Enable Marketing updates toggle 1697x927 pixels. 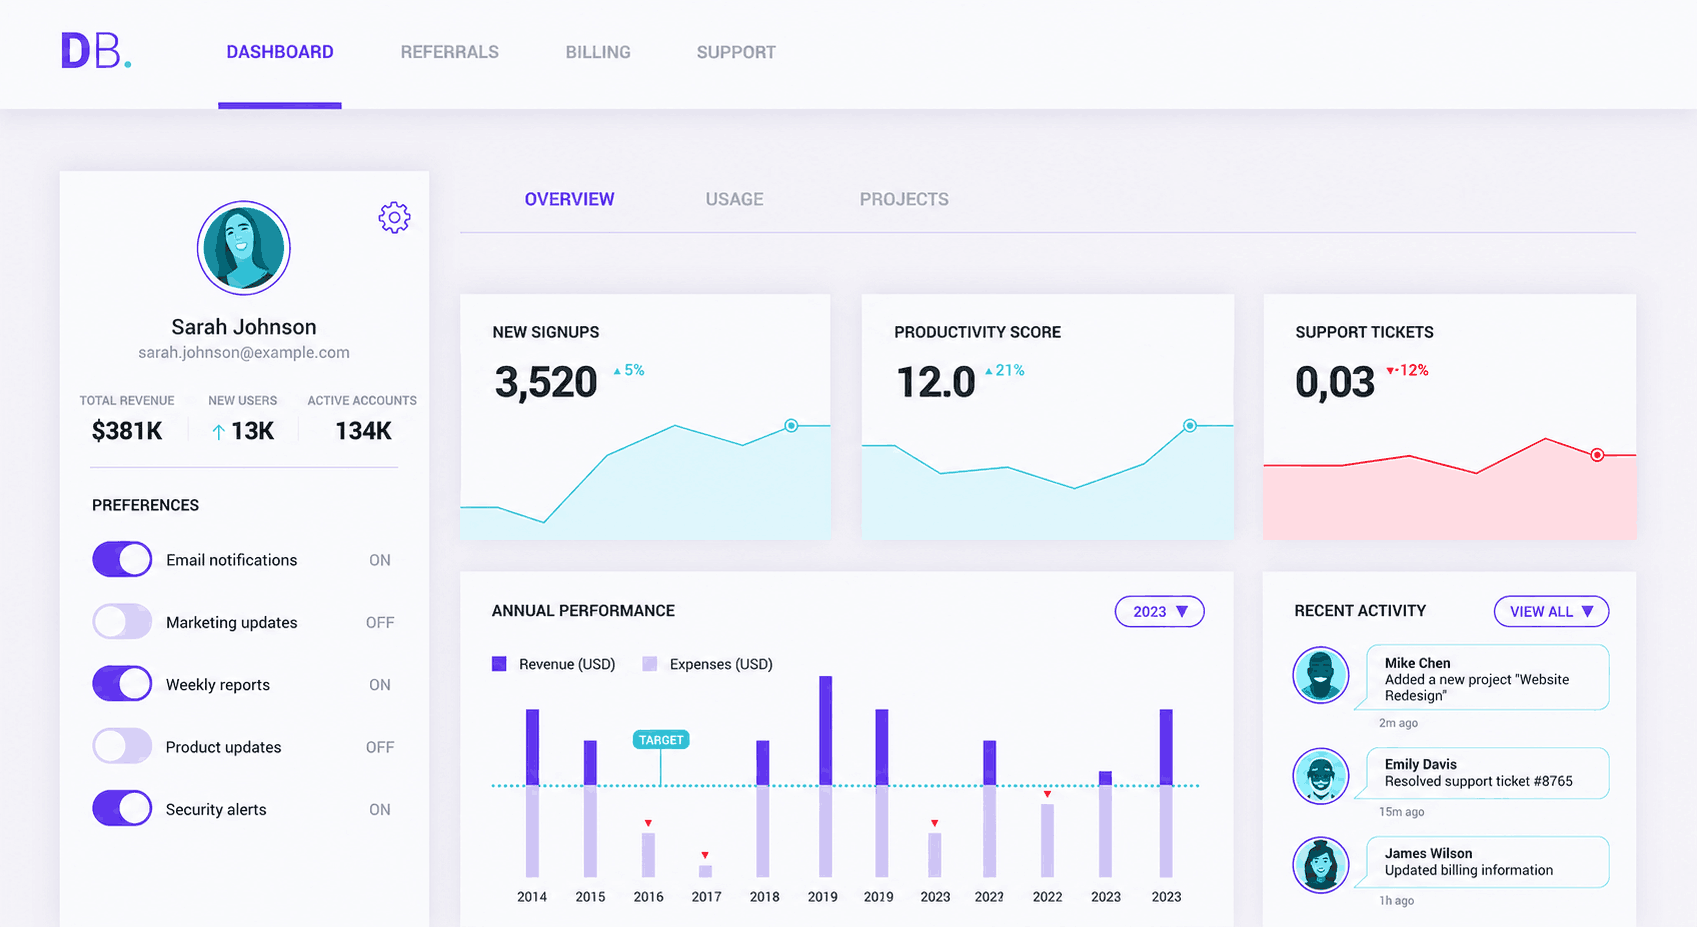point(122,622)
